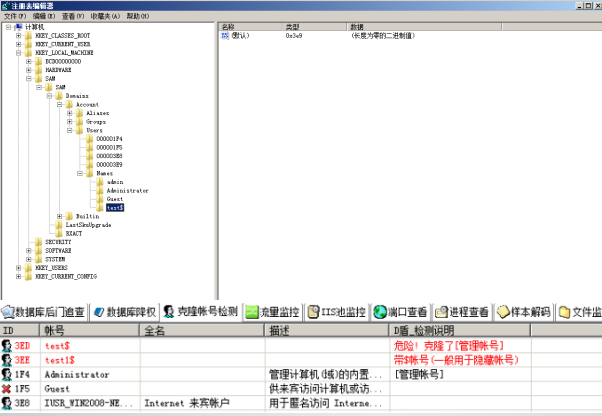Click the disabled Guest account icon
This screenshot has width=602, height=416.
click(7, 388)
